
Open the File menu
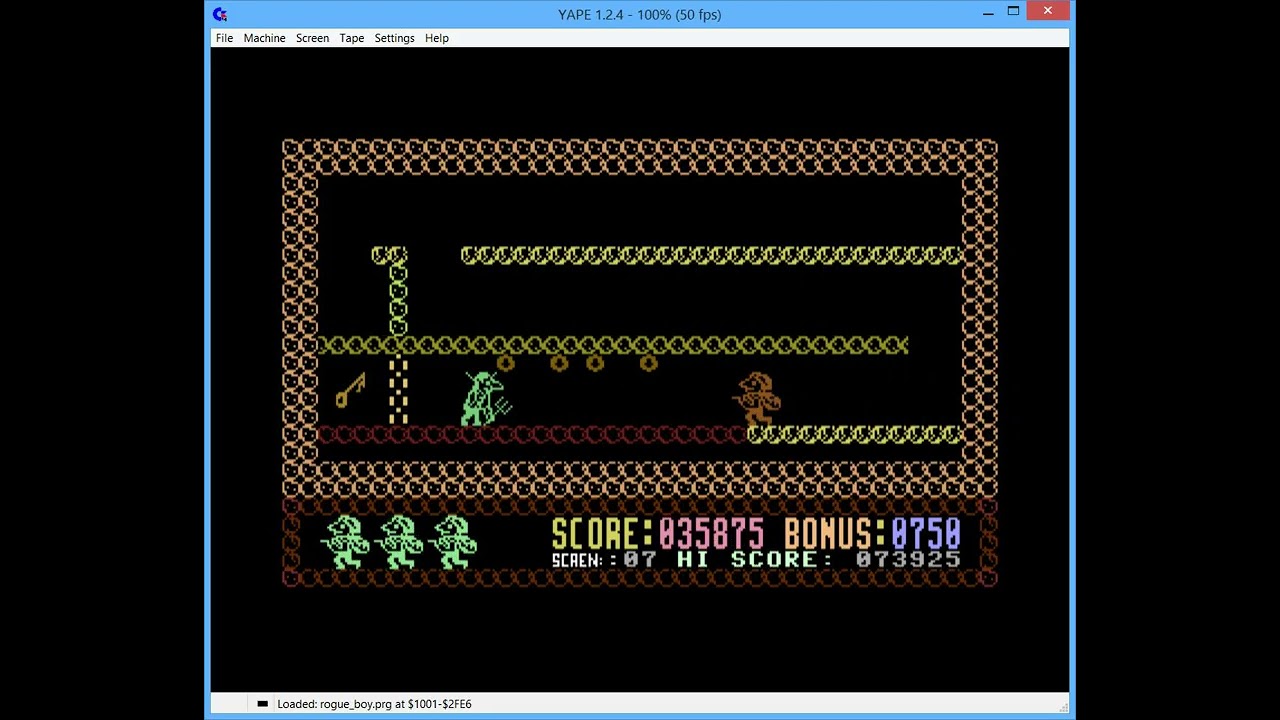coord(224,38)
